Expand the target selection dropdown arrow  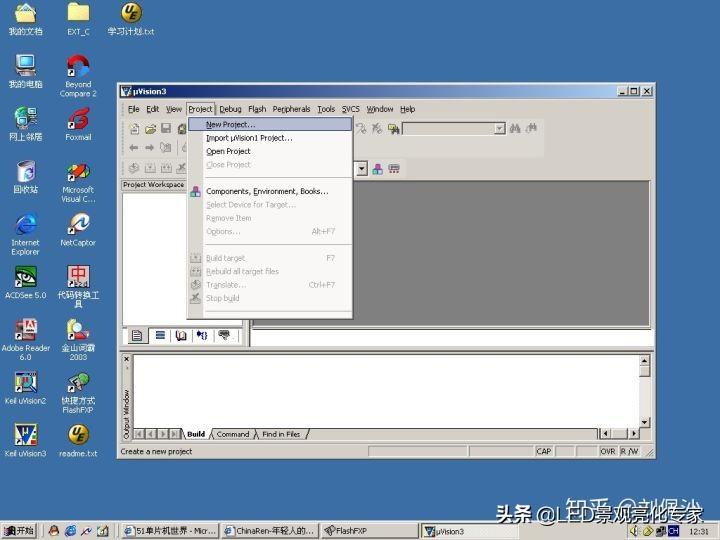click(362, 169)
